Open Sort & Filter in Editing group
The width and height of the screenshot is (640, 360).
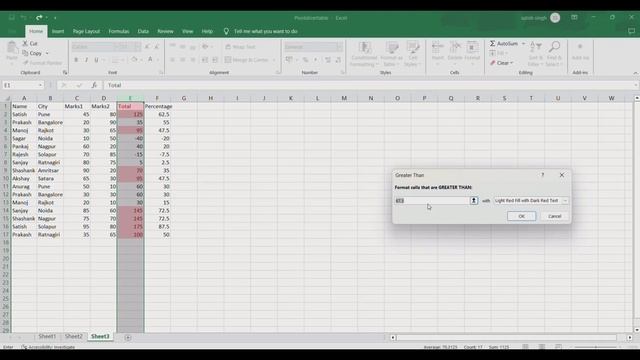(x=535, y=54)
